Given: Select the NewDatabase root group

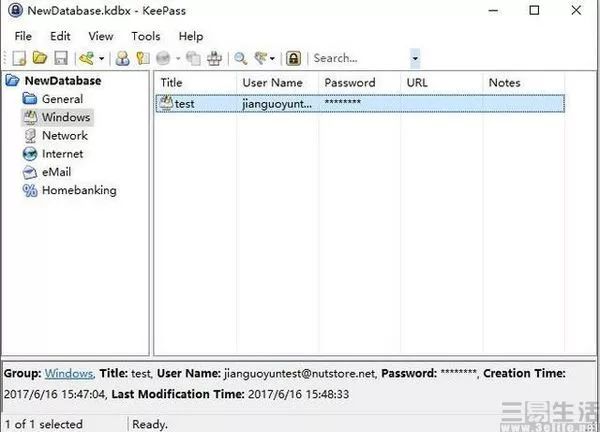Looking at the screenshot, I should tap(63, 81).
